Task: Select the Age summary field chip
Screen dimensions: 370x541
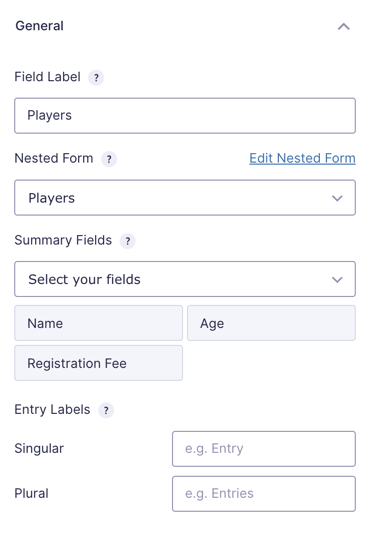Action: [271, 323]
